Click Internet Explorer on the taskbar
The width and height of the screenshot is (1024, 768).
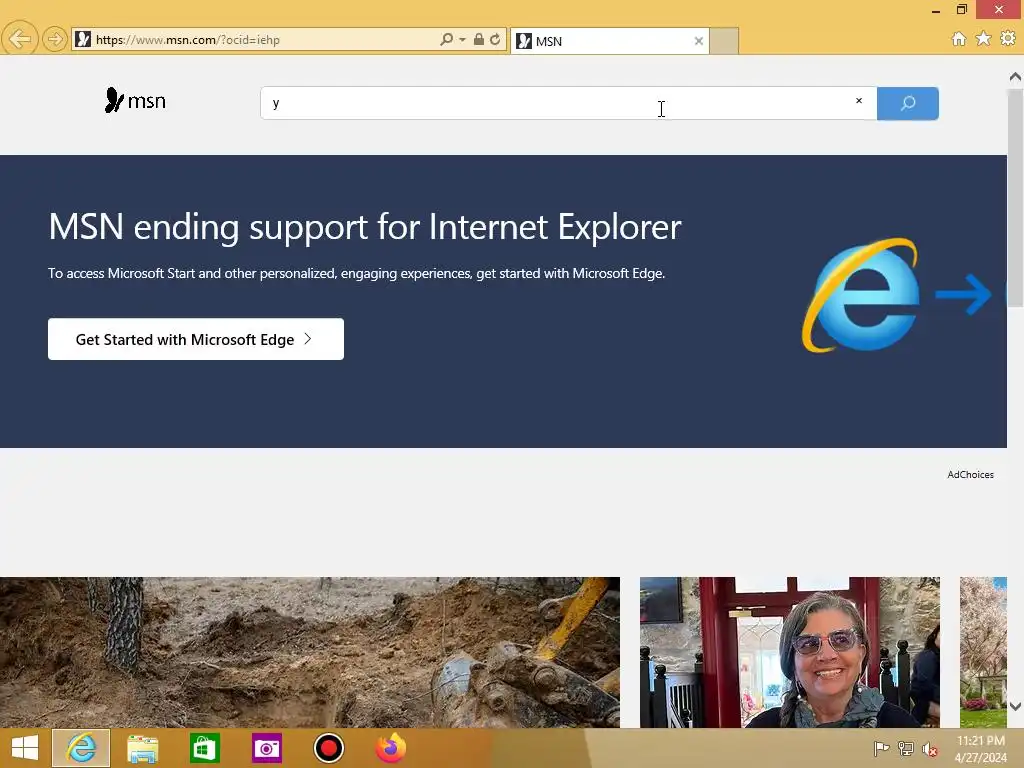[x=81, y=748]
